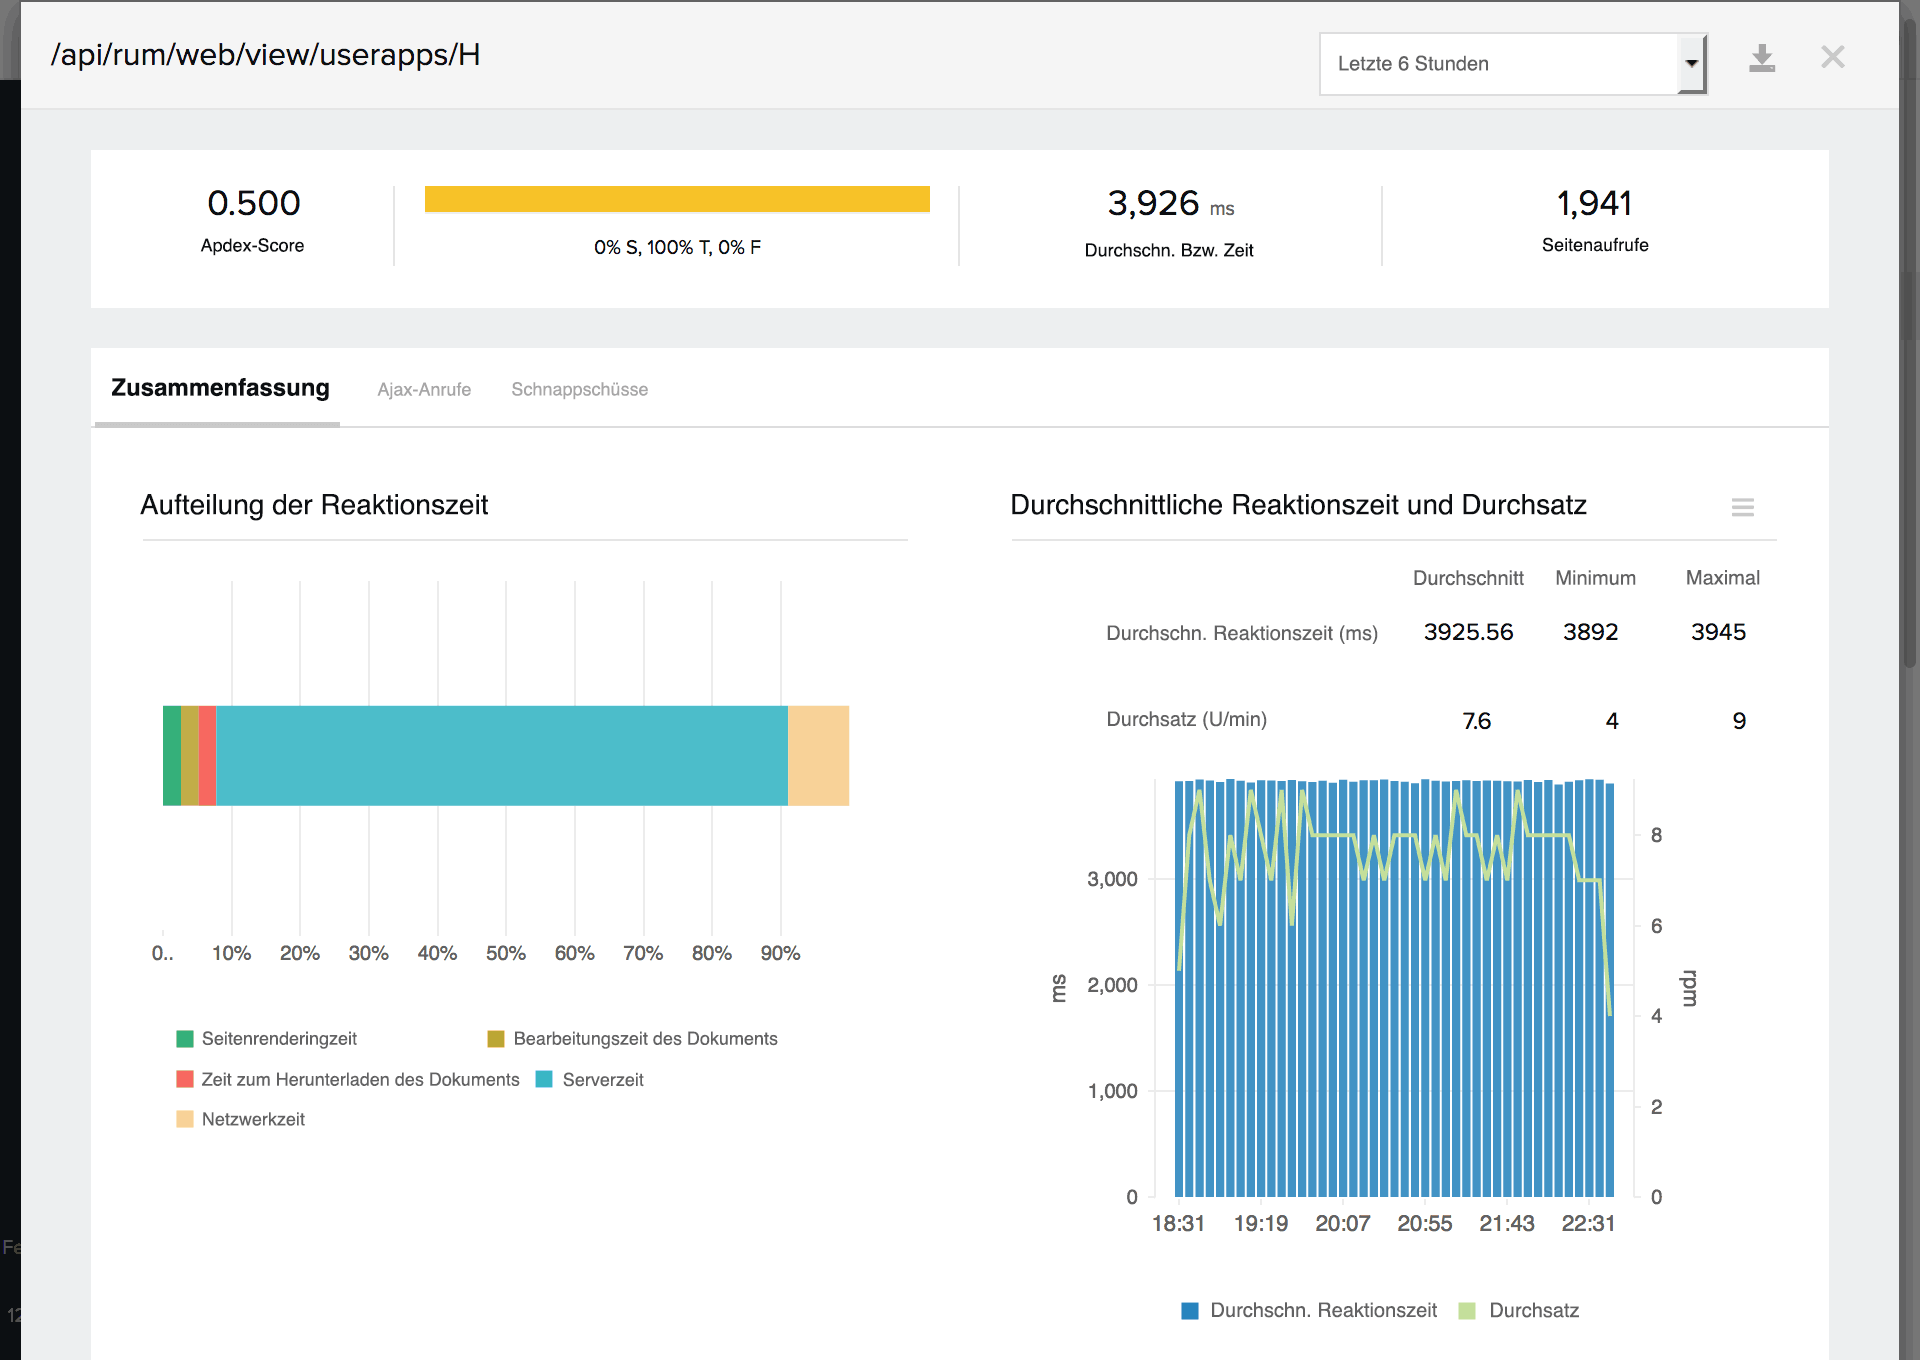
Task: Open the Schnappschüsse tab
Action: pyautogui.click(x=579, y=389)
